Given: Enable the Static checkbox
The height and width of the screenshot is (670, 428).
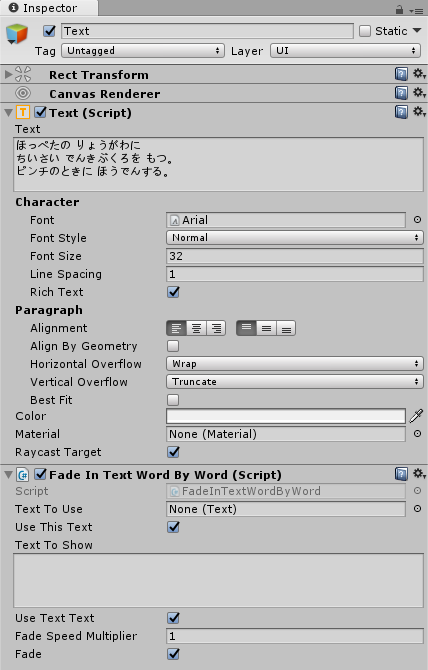Looking at the screenshot, I should click(x=365, y=31).
